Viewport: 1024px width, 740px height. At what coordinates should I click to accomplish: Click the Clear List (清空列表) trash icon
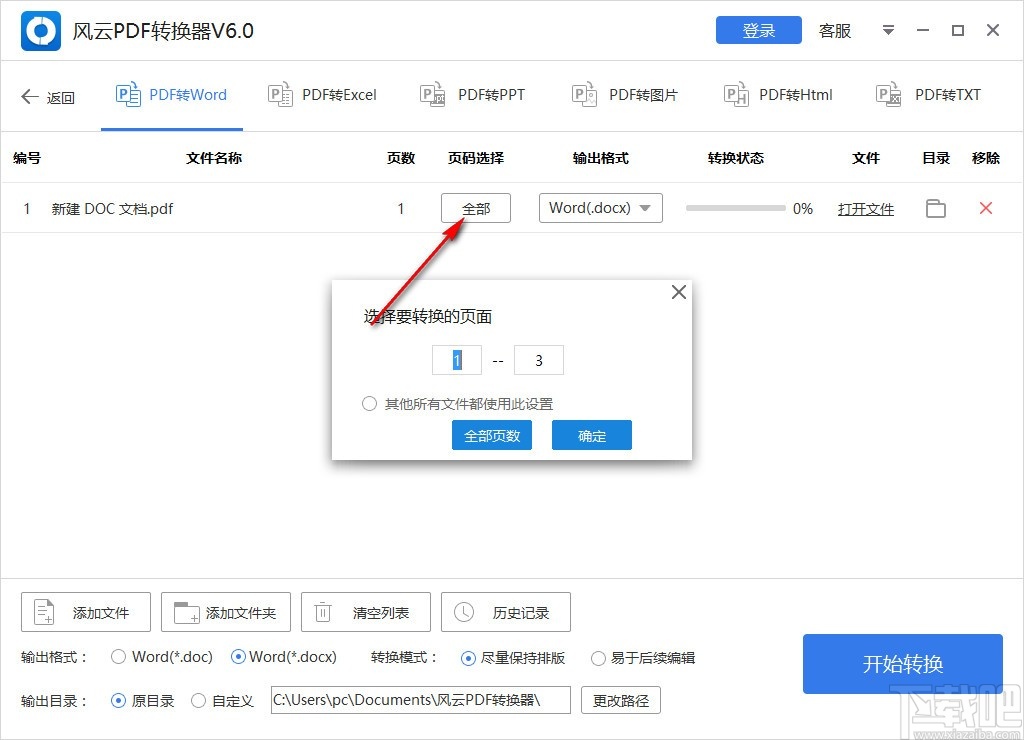point(322,611)
